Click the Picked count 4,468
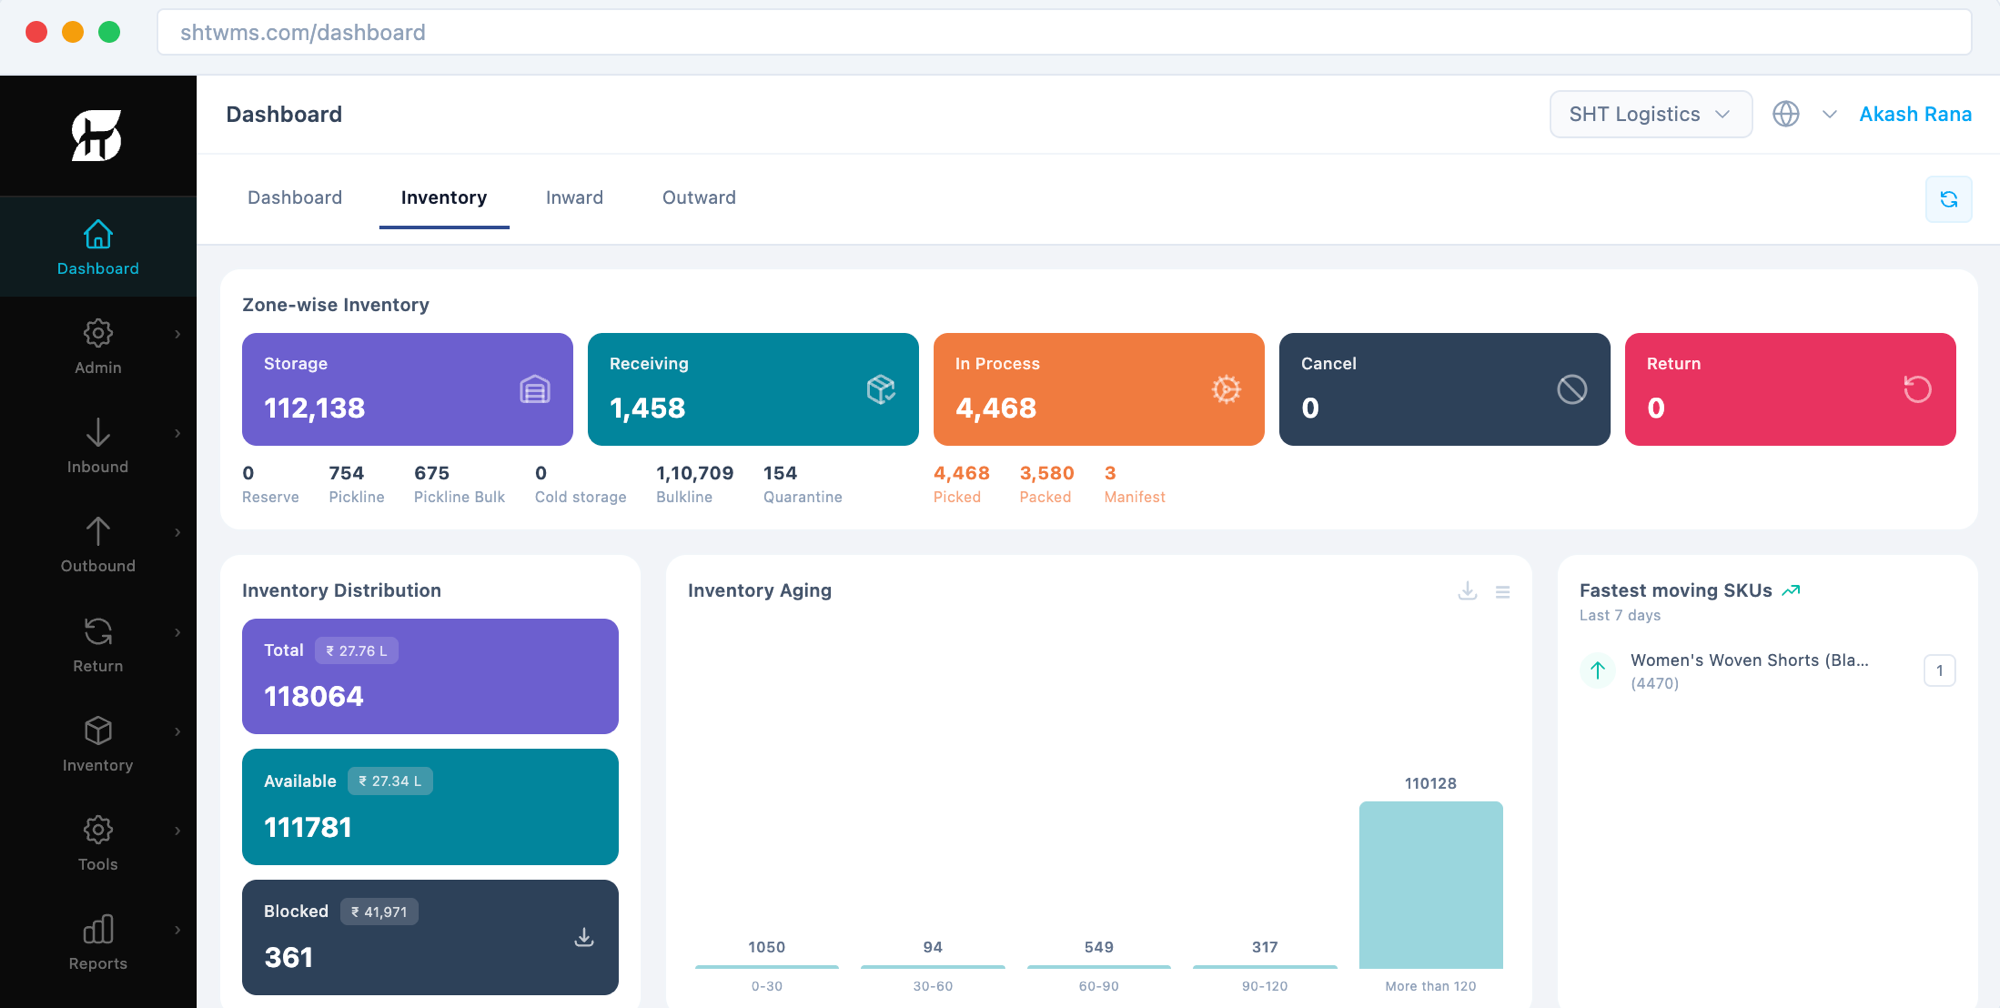2000x1008 pixels. point(961,473)
